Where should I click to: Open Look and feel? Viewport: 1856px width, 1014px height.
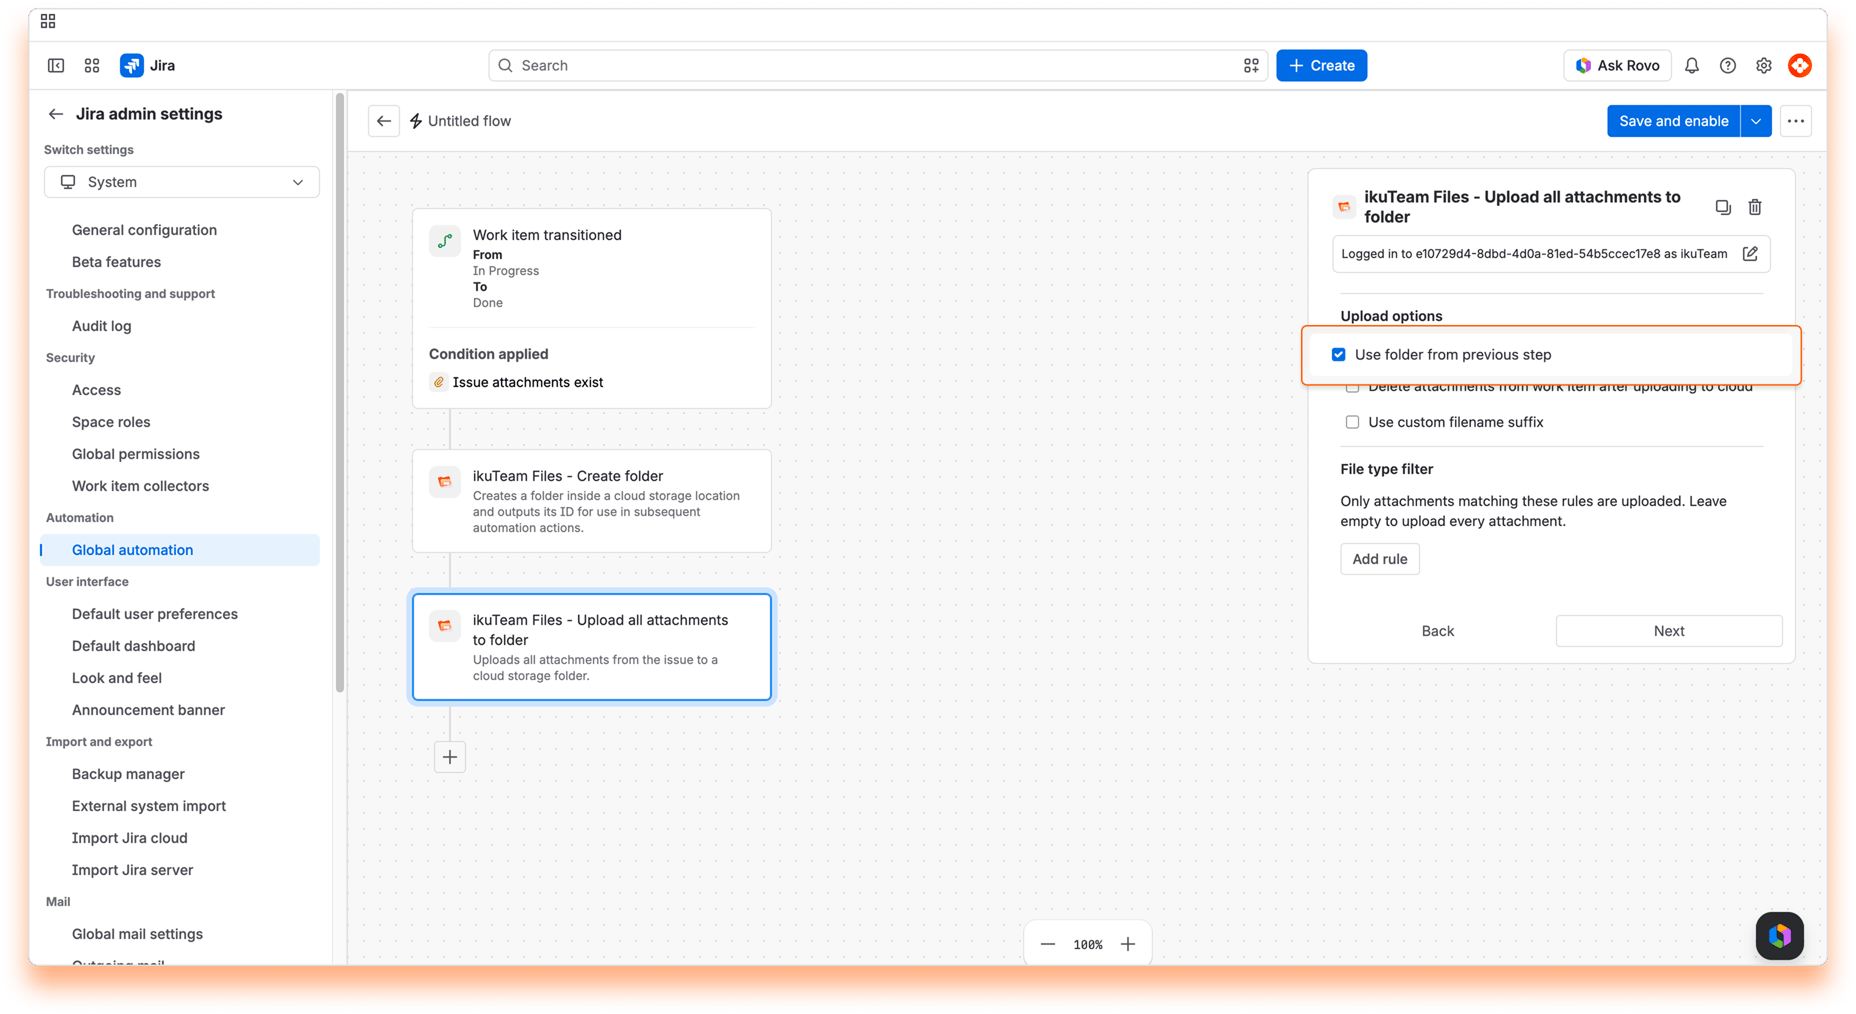pos(117,678)
